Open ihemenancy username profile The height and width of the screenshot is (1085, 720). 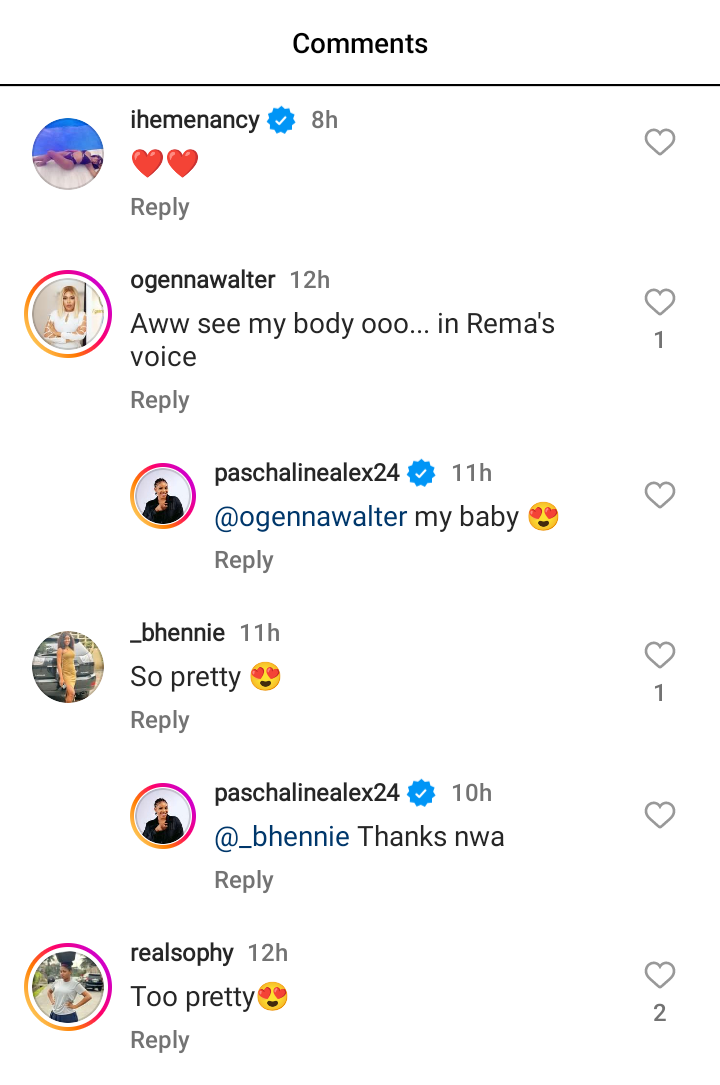[195, 120]
